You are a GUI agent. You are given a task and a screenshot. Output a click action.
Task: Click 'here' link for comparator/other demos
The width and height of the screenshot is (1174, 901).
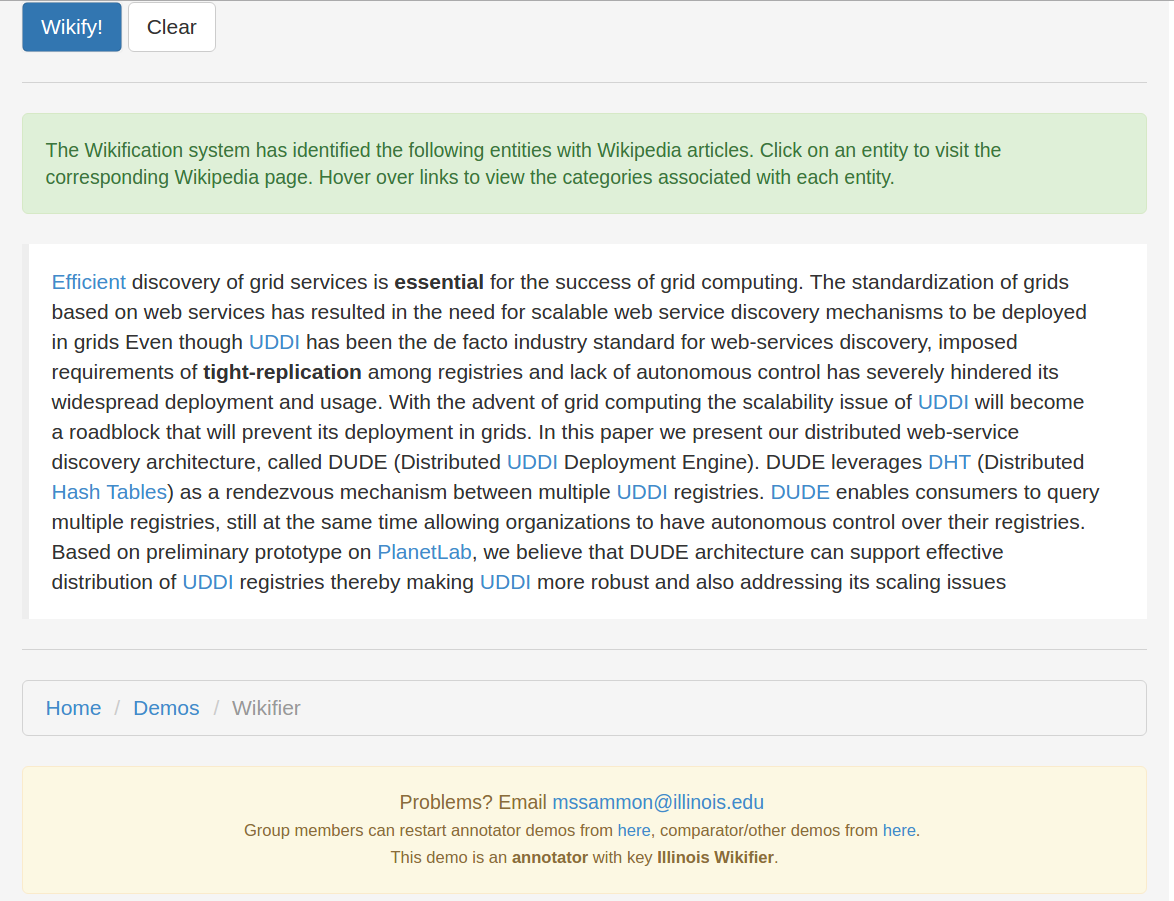pos(899,830)
